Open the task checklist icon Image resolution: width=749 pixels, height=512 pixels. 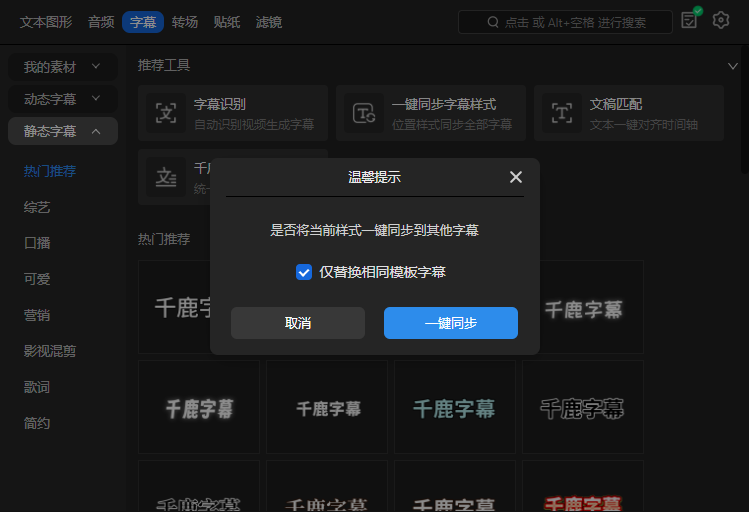pyautogui.click(x=690, y=19)
